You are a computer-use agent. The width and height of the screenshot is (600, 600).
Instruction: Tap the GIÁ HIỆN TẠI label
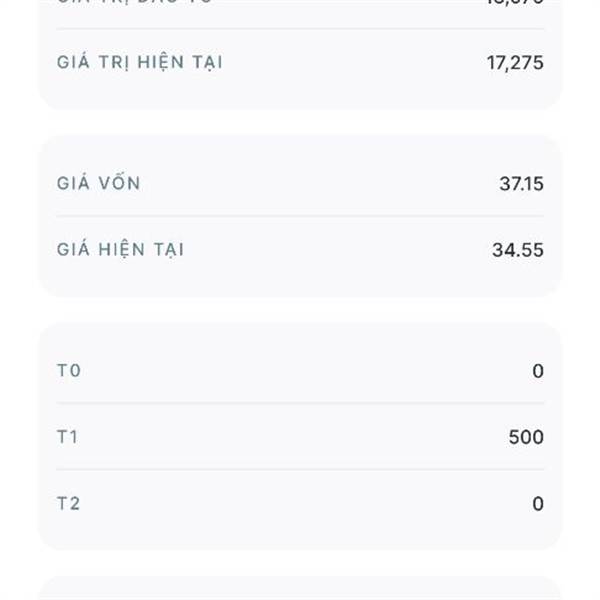pos(120,249)
